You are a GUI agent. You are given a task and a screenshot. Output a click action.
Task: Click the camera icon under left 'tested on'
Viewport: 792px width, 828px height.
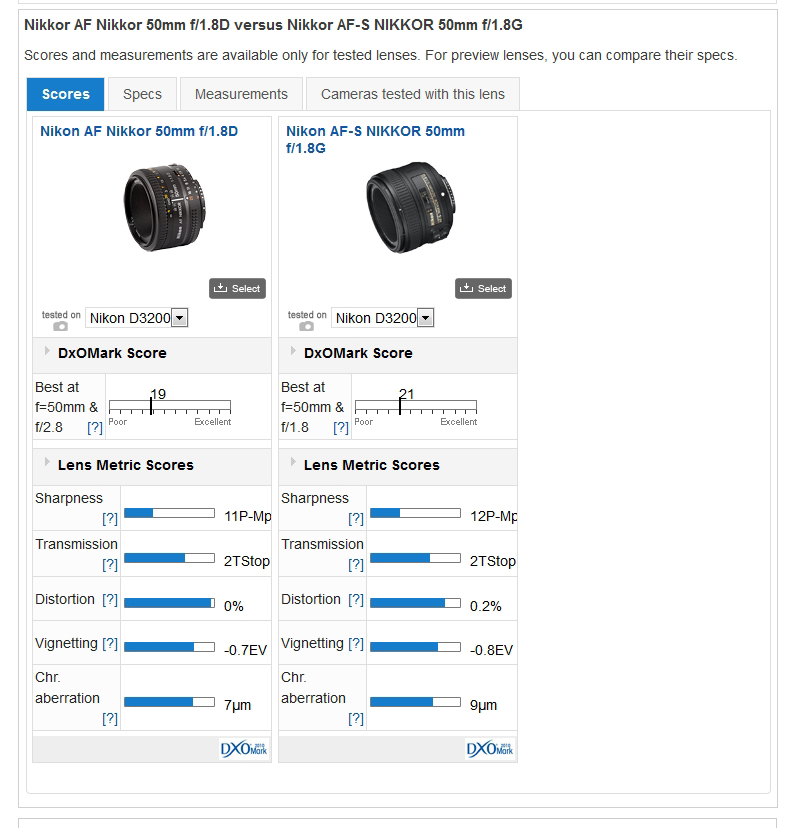point(61,326)
